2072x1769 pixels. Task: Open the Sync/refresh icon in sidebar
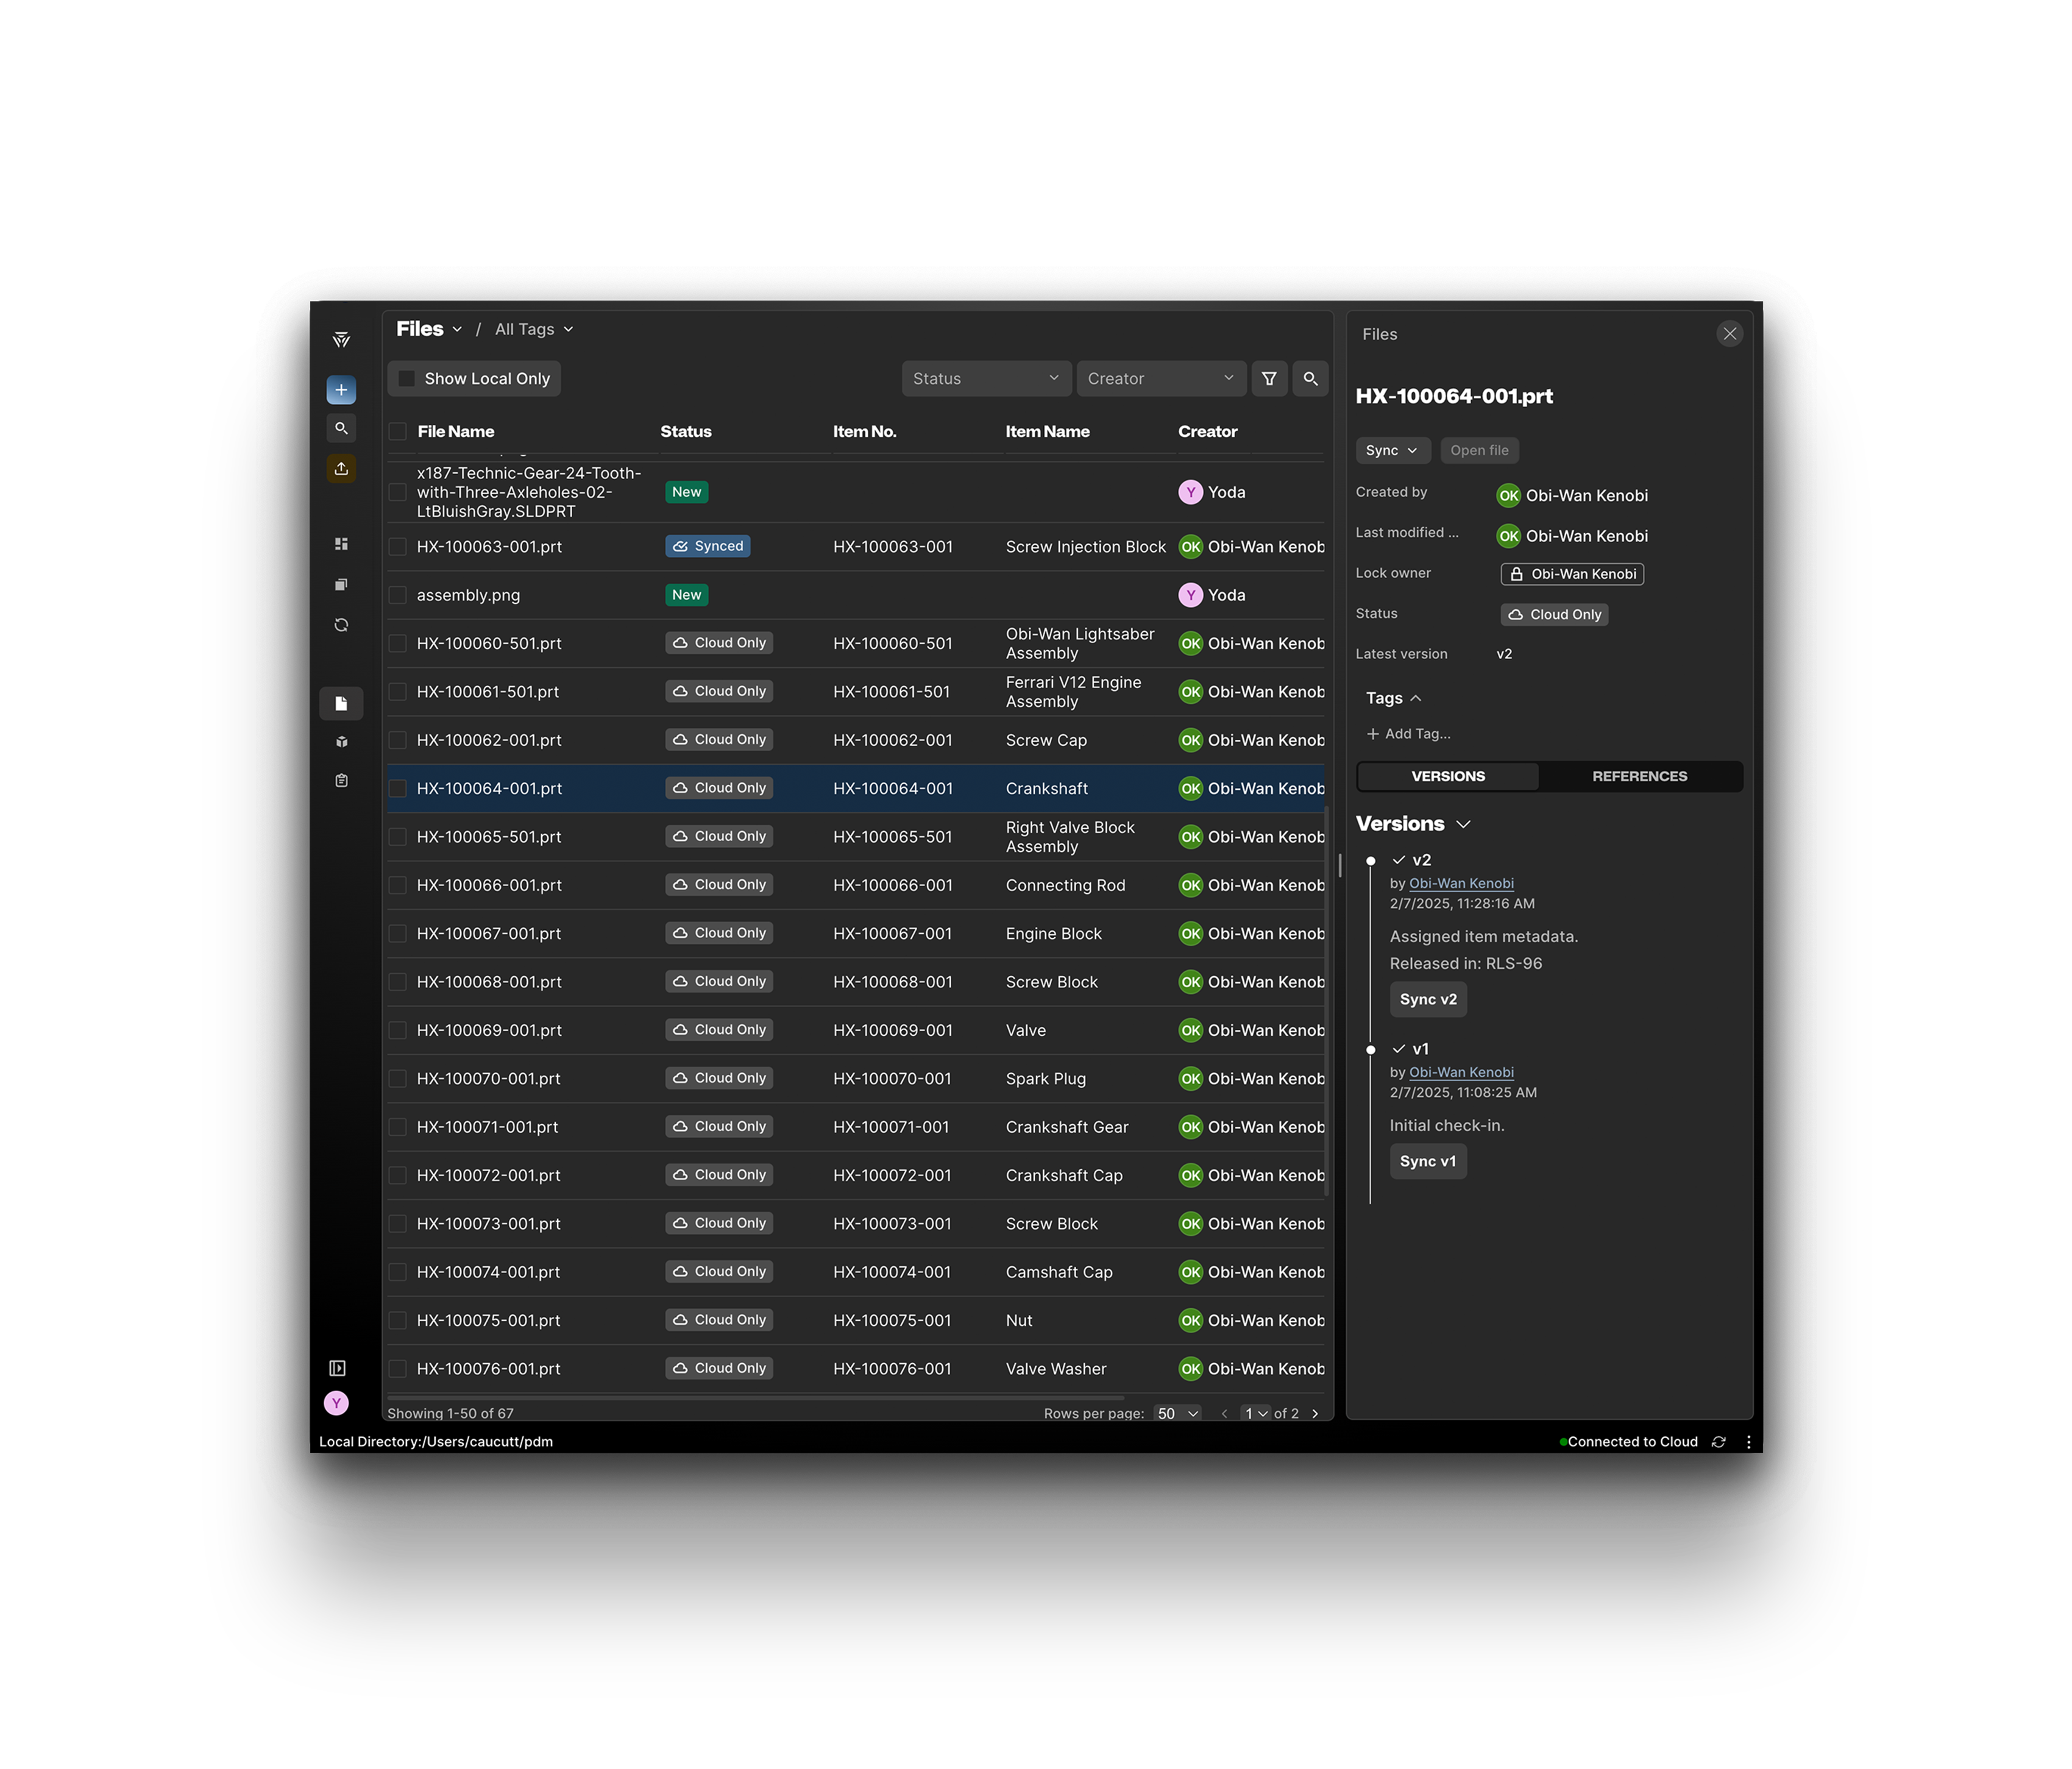pyautogui.click(x=341, y=624)
